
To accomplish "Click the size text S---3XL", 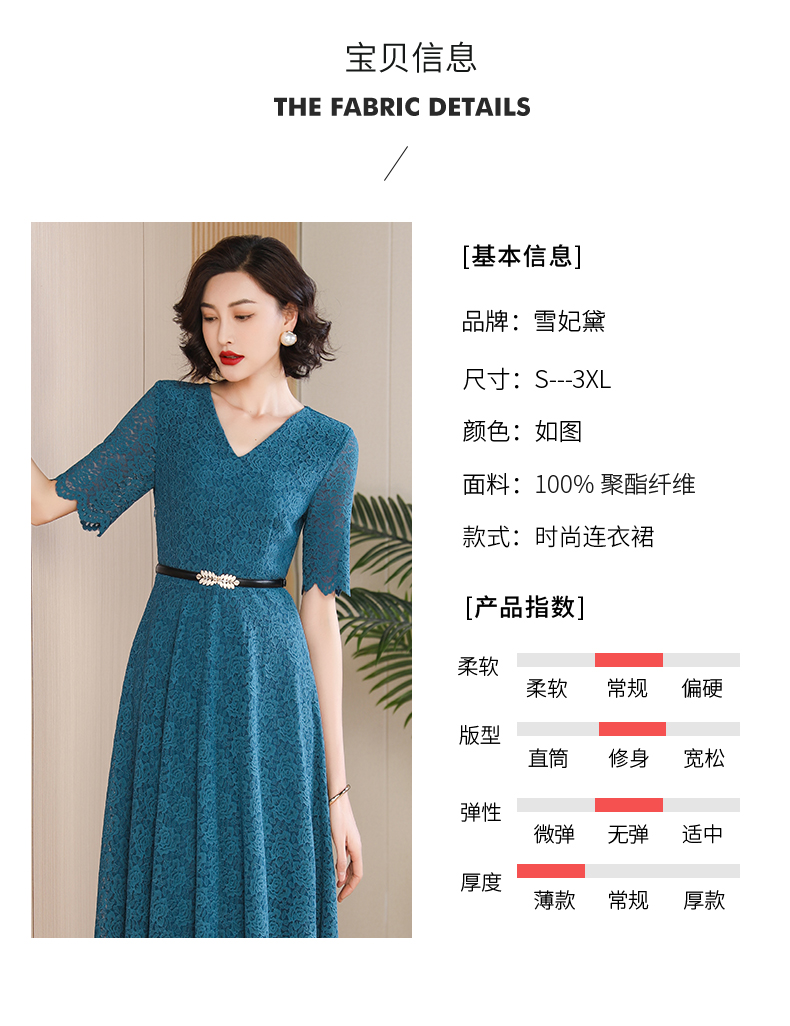I will pos(573,380).
